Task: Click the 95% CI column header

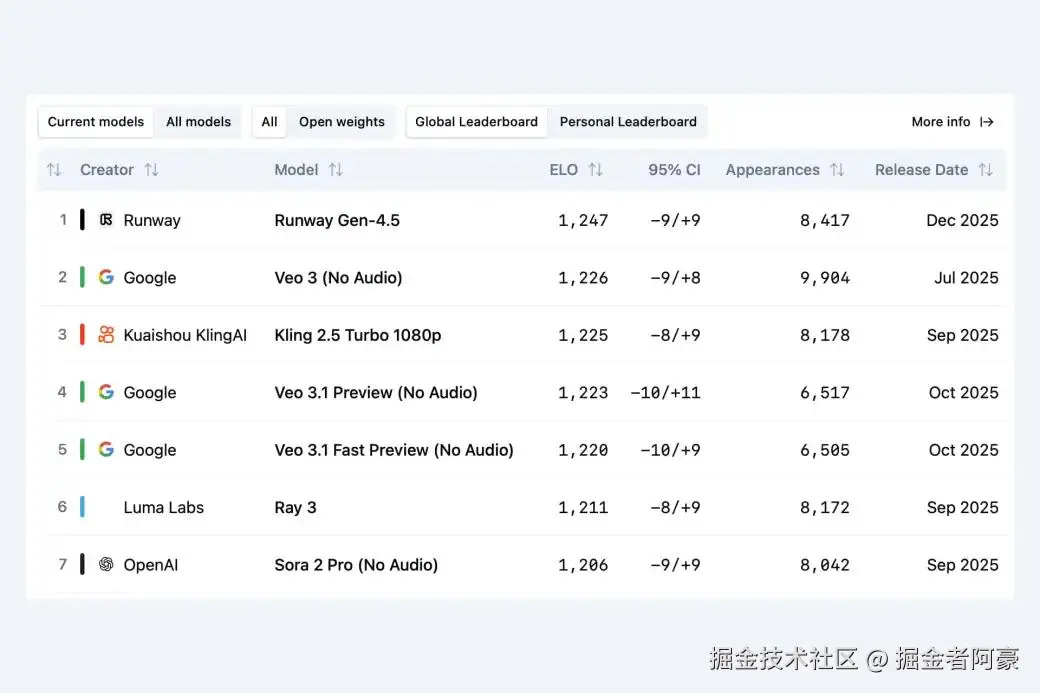Action: click(x=674, y=170)
